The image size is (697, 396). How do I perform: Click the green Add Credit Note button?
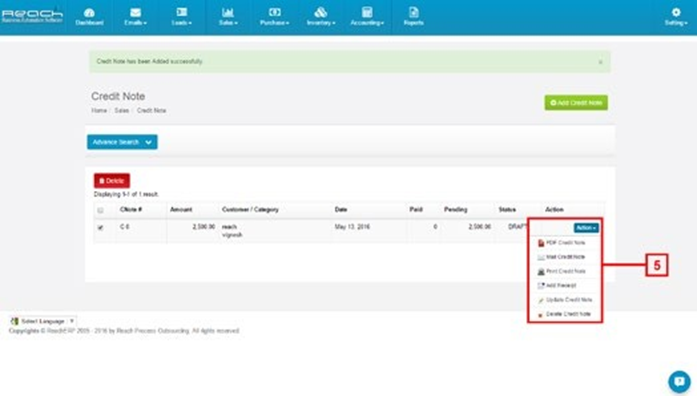click(x=576, y=103)
